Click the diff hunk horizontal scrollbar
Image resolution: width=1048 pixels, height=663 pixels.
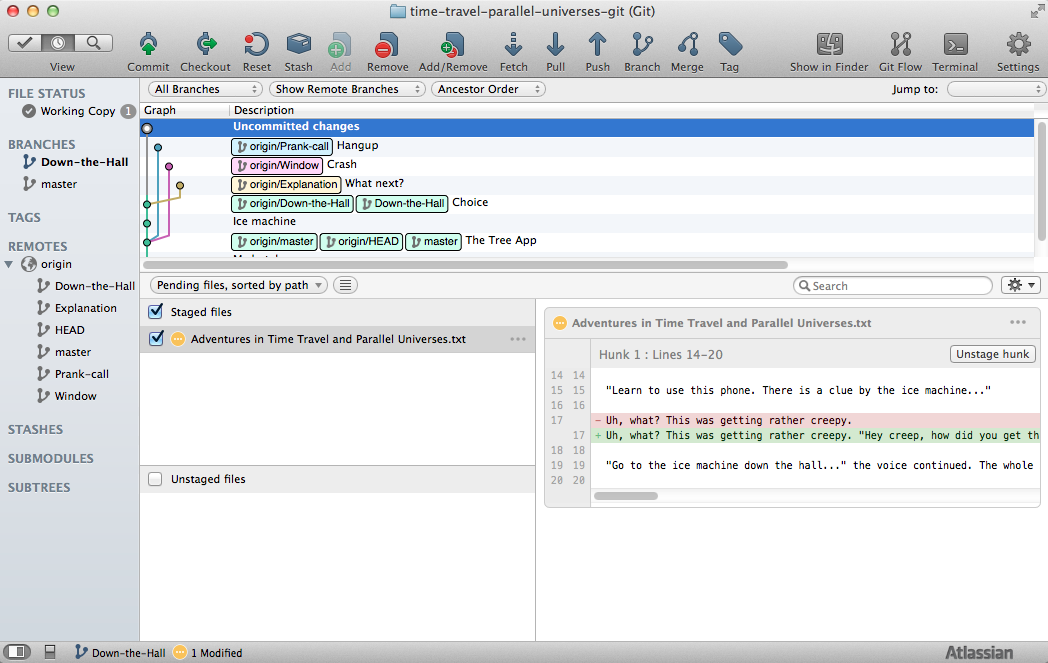pos(626,496)
